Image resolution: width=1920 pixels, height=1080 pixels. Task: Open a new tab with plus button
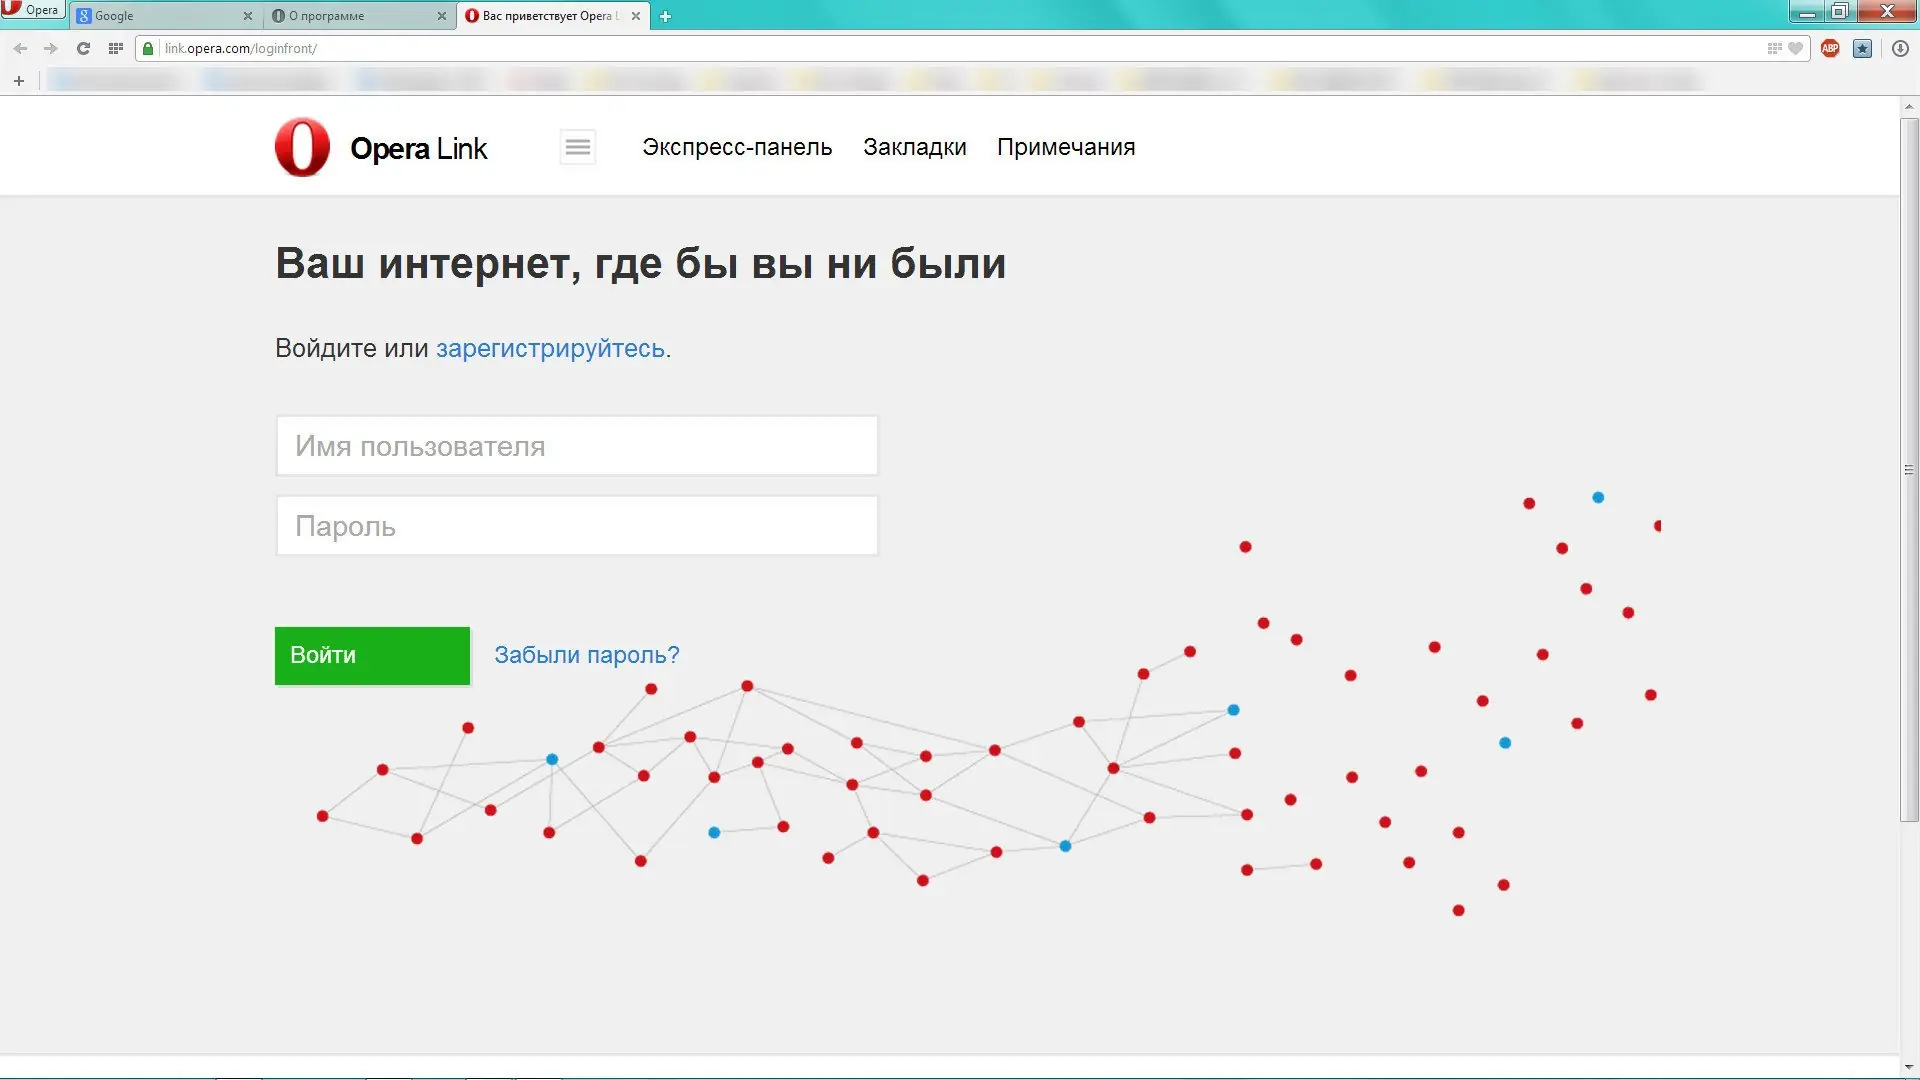pos(665,16)
